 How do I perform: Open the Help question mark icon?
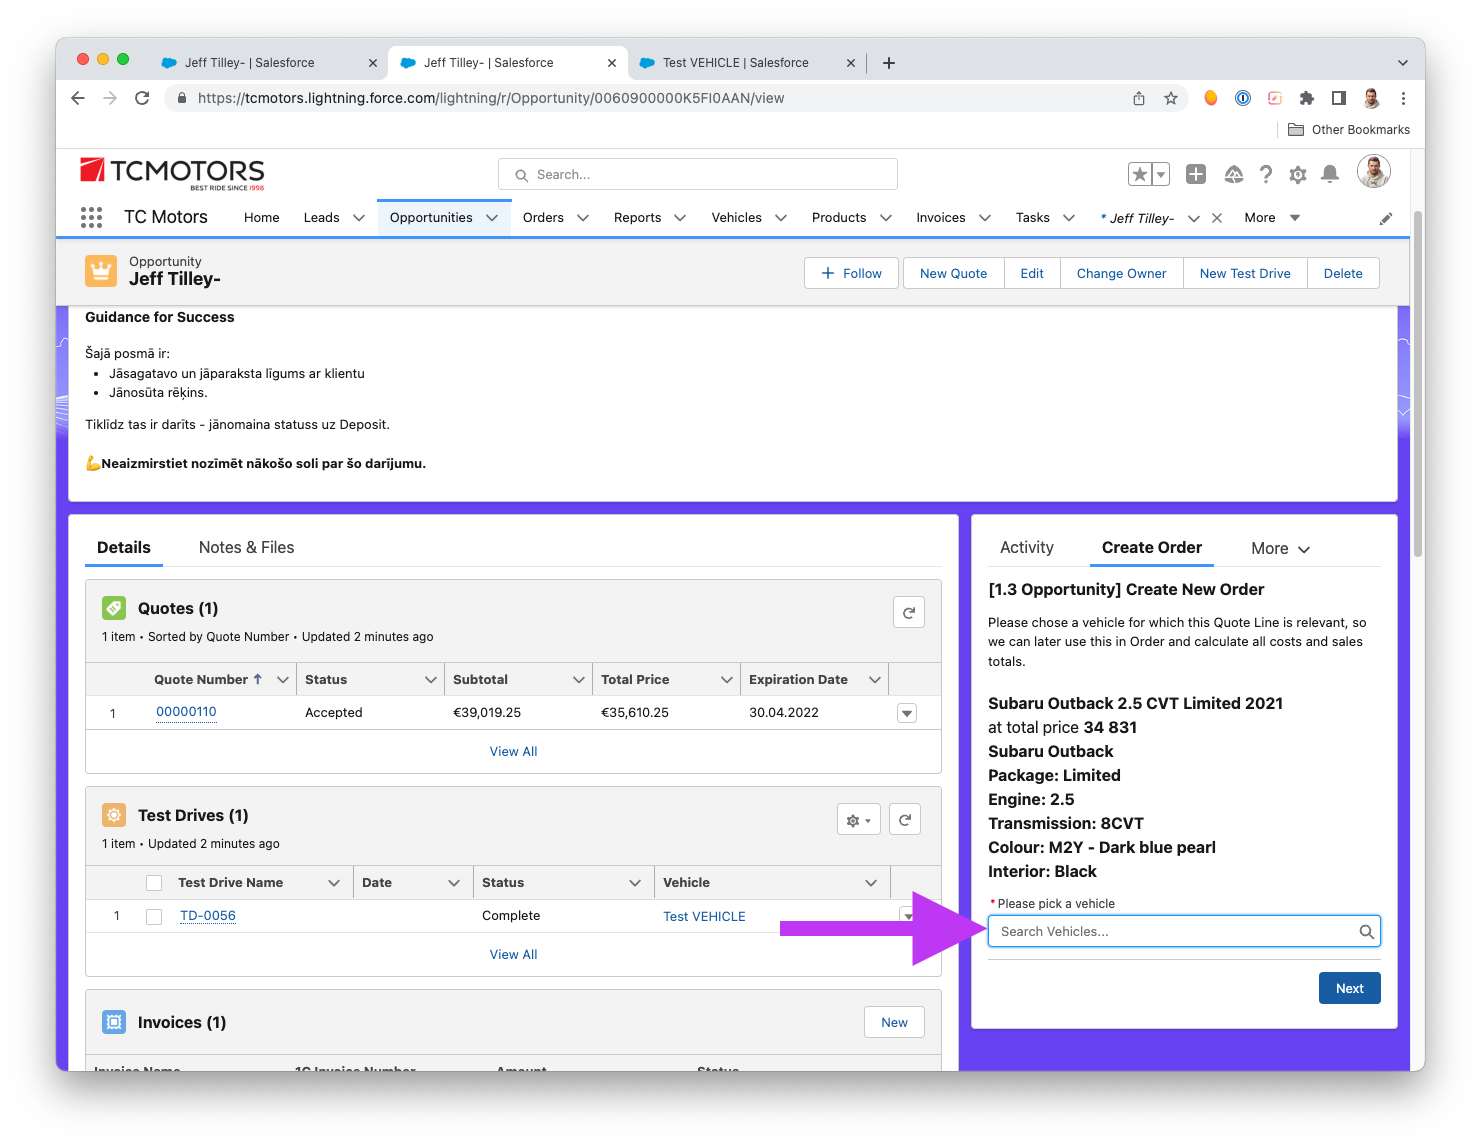click(1266, 174)
